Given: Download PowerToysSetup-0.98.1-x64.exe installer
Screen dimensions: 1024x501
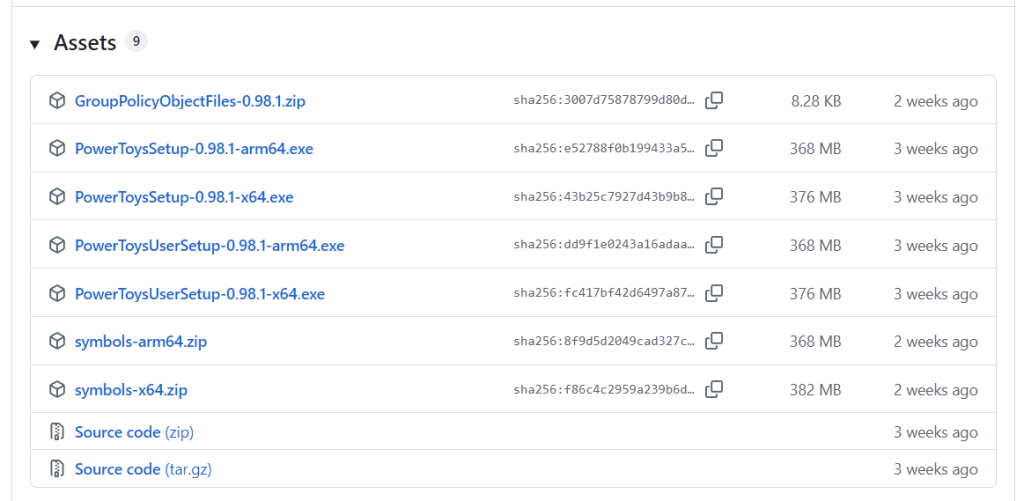Looking at the screenshot, I should coord(184,197).
